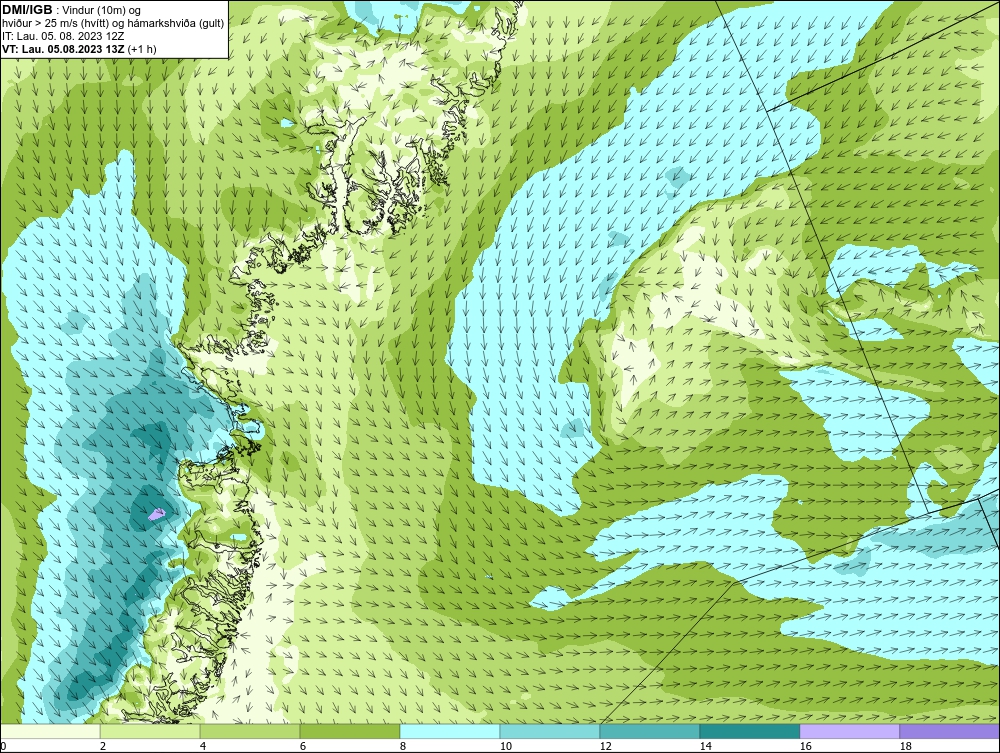Viewport: 1000px width, 753px height.
Task: Click the 4-6 m/s green legend swatch
Action: tap(250, 731)
